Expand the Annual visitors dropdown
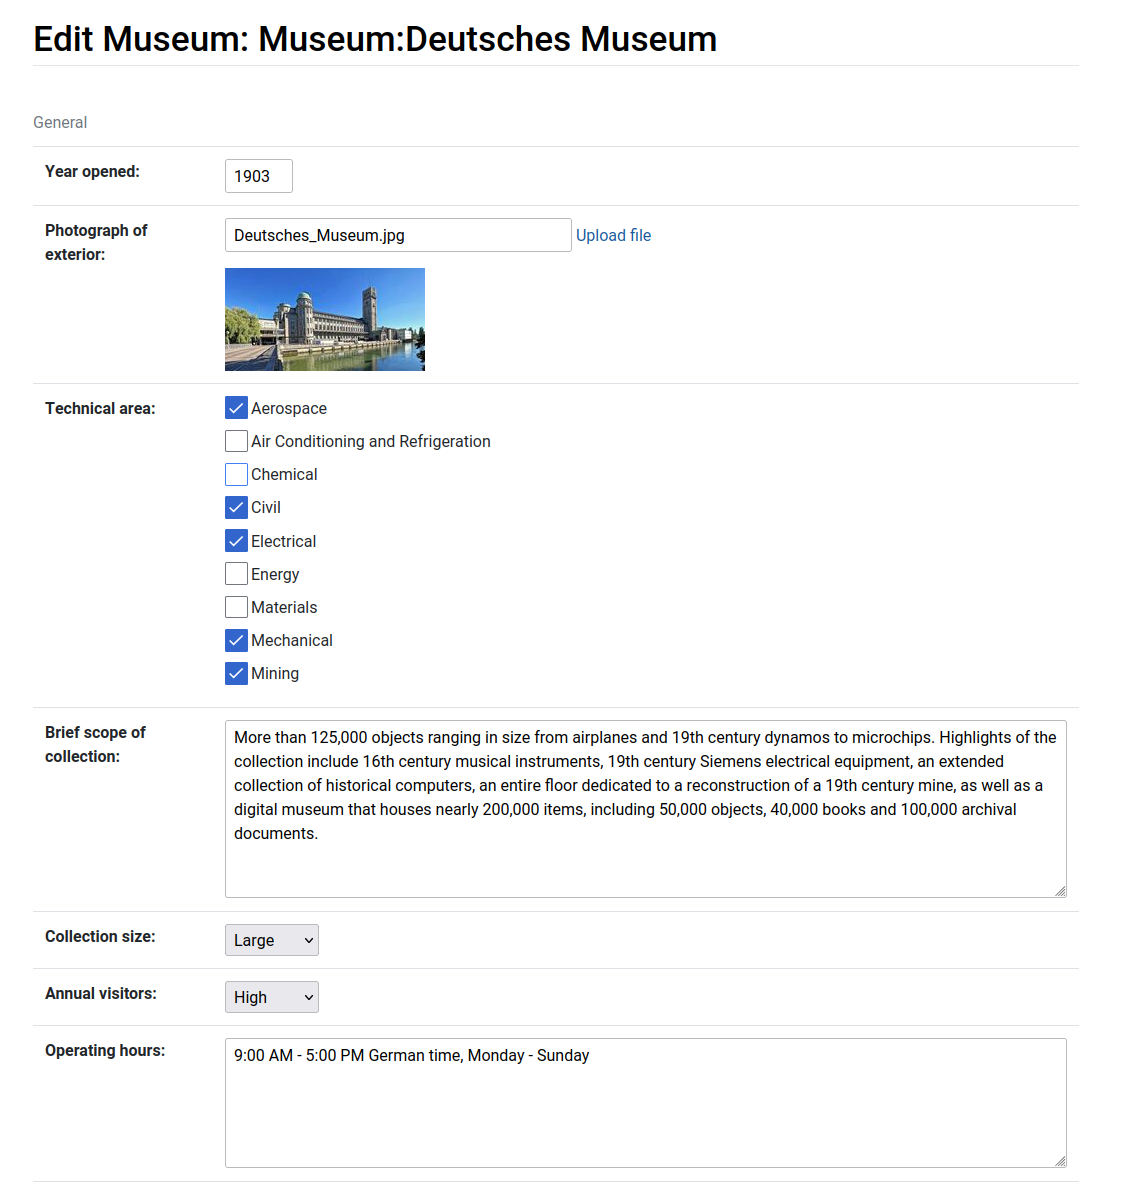This screenshot has width=1122, height=1186. point(271,997)
